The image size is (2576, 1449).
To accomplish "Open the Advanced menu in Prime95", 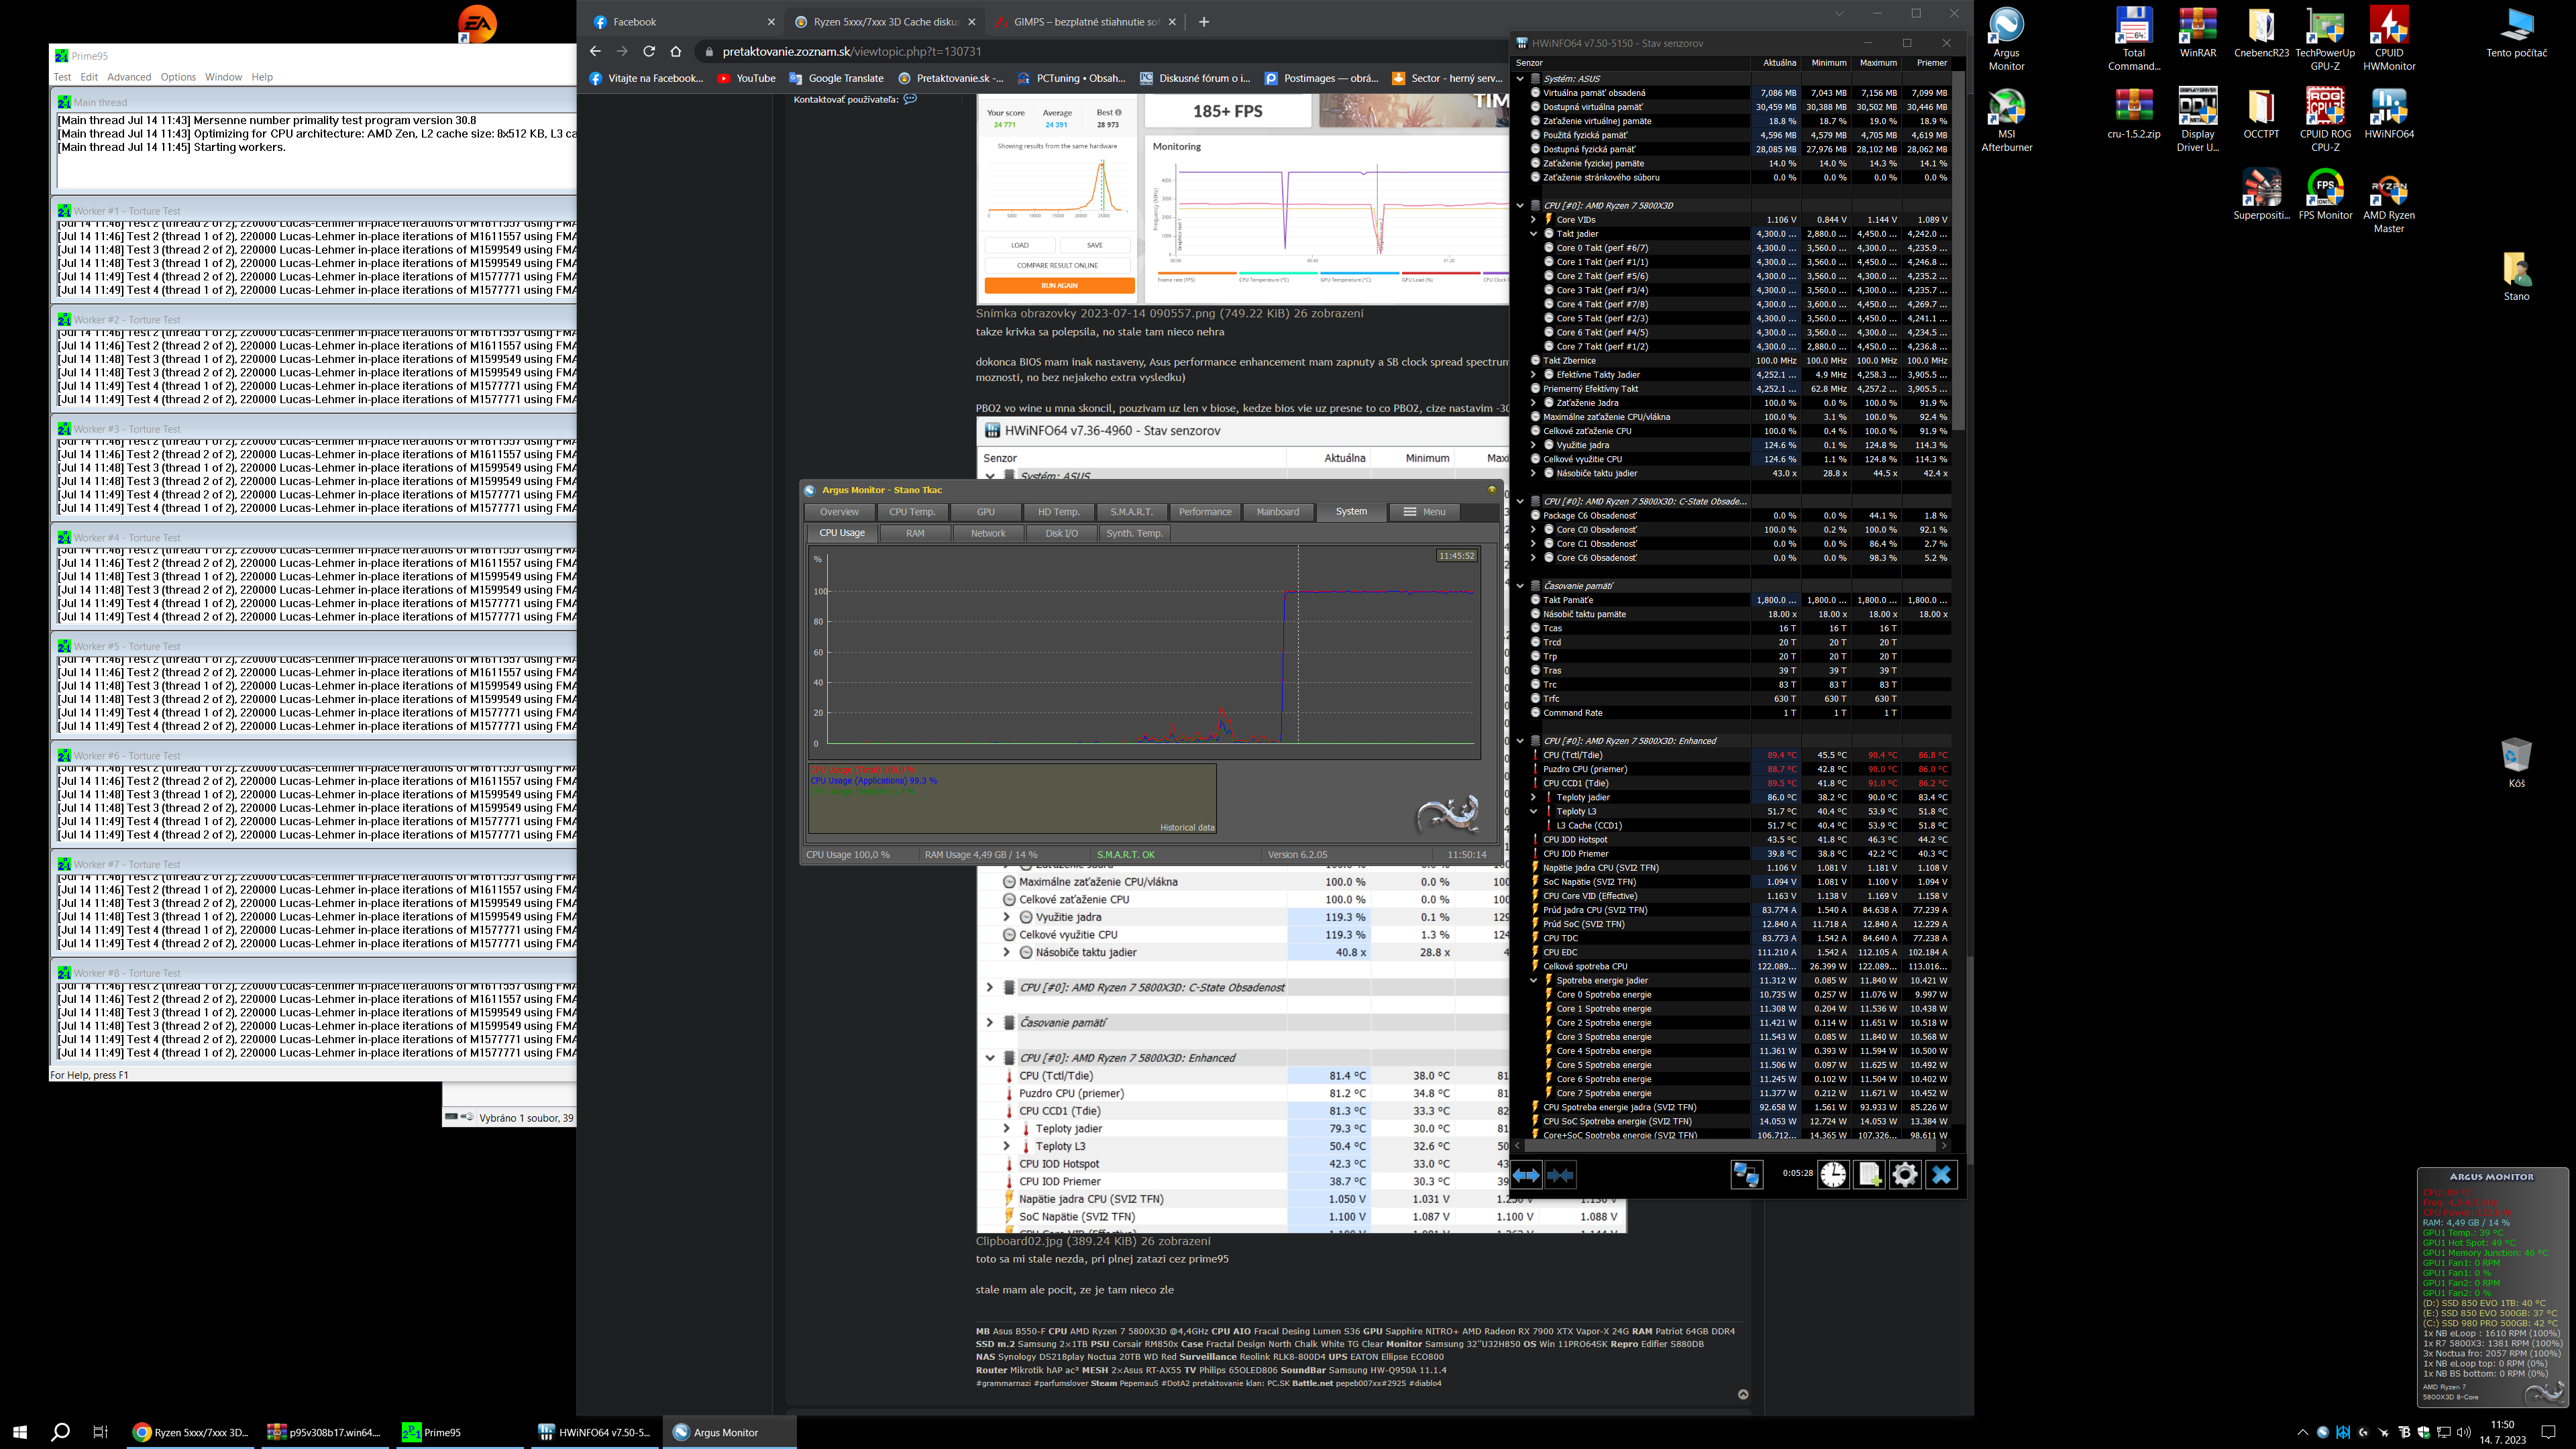I will [129, 77].
